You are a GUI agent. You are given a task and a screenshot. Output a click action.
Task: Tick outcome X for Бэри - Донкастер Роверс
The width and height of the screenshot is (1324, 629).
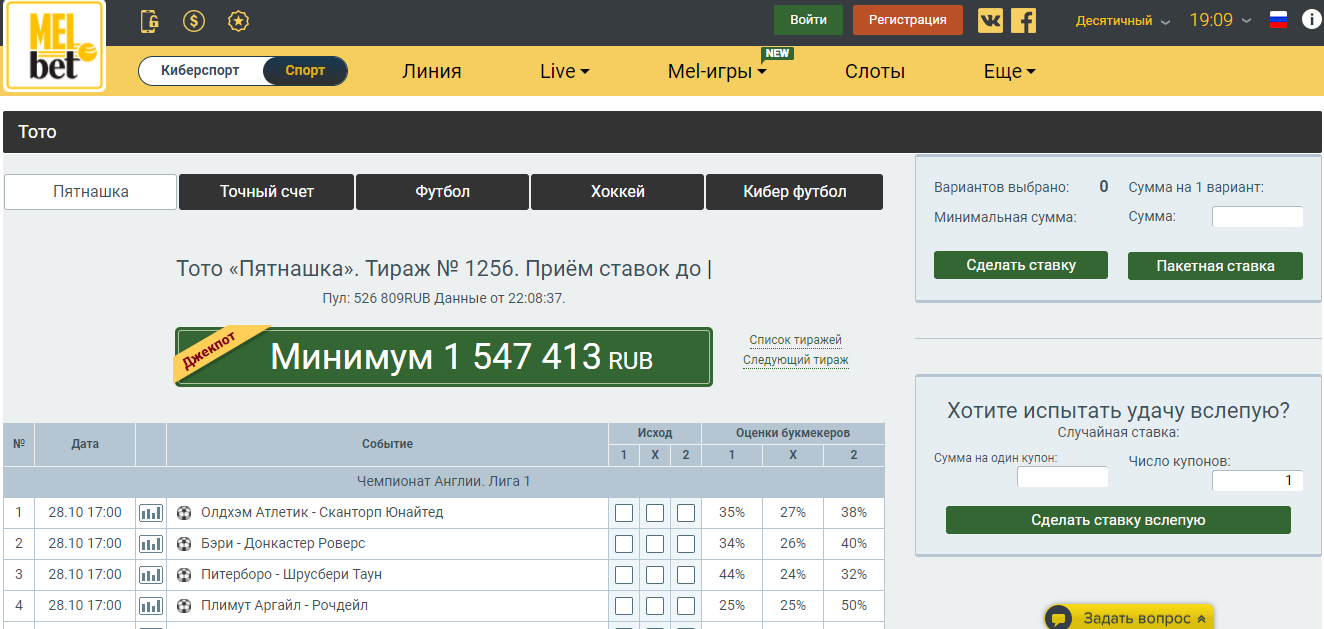pos(655,544)
